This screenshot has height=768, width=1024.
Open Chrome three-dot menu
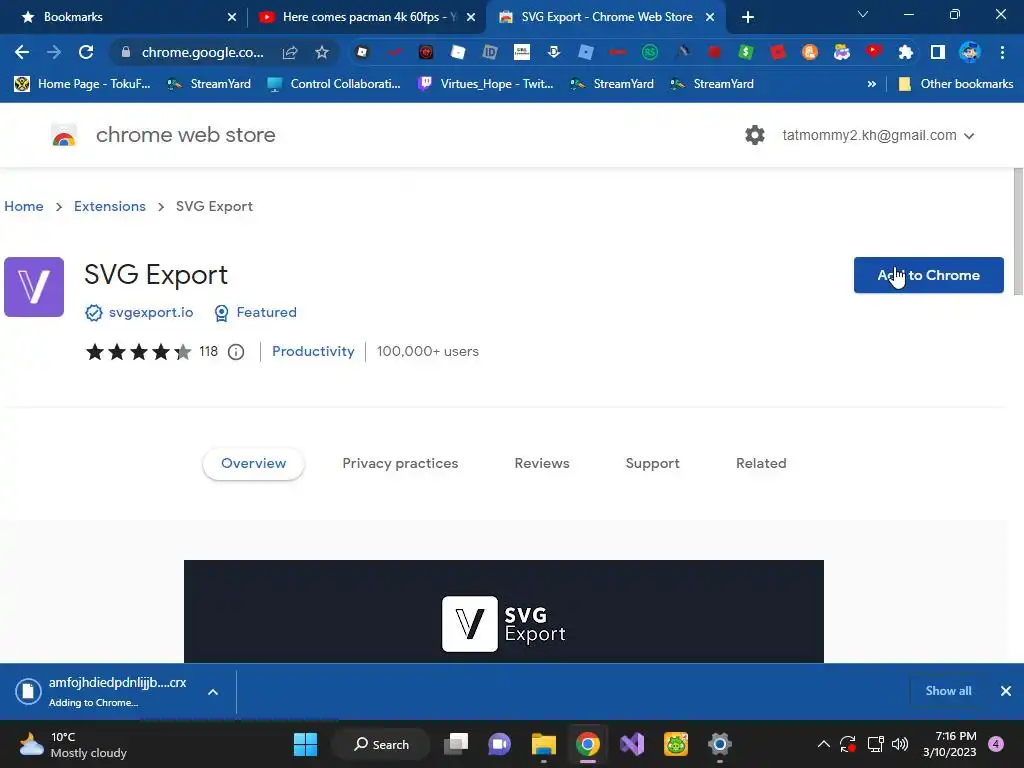click(x=1002, y=52)
